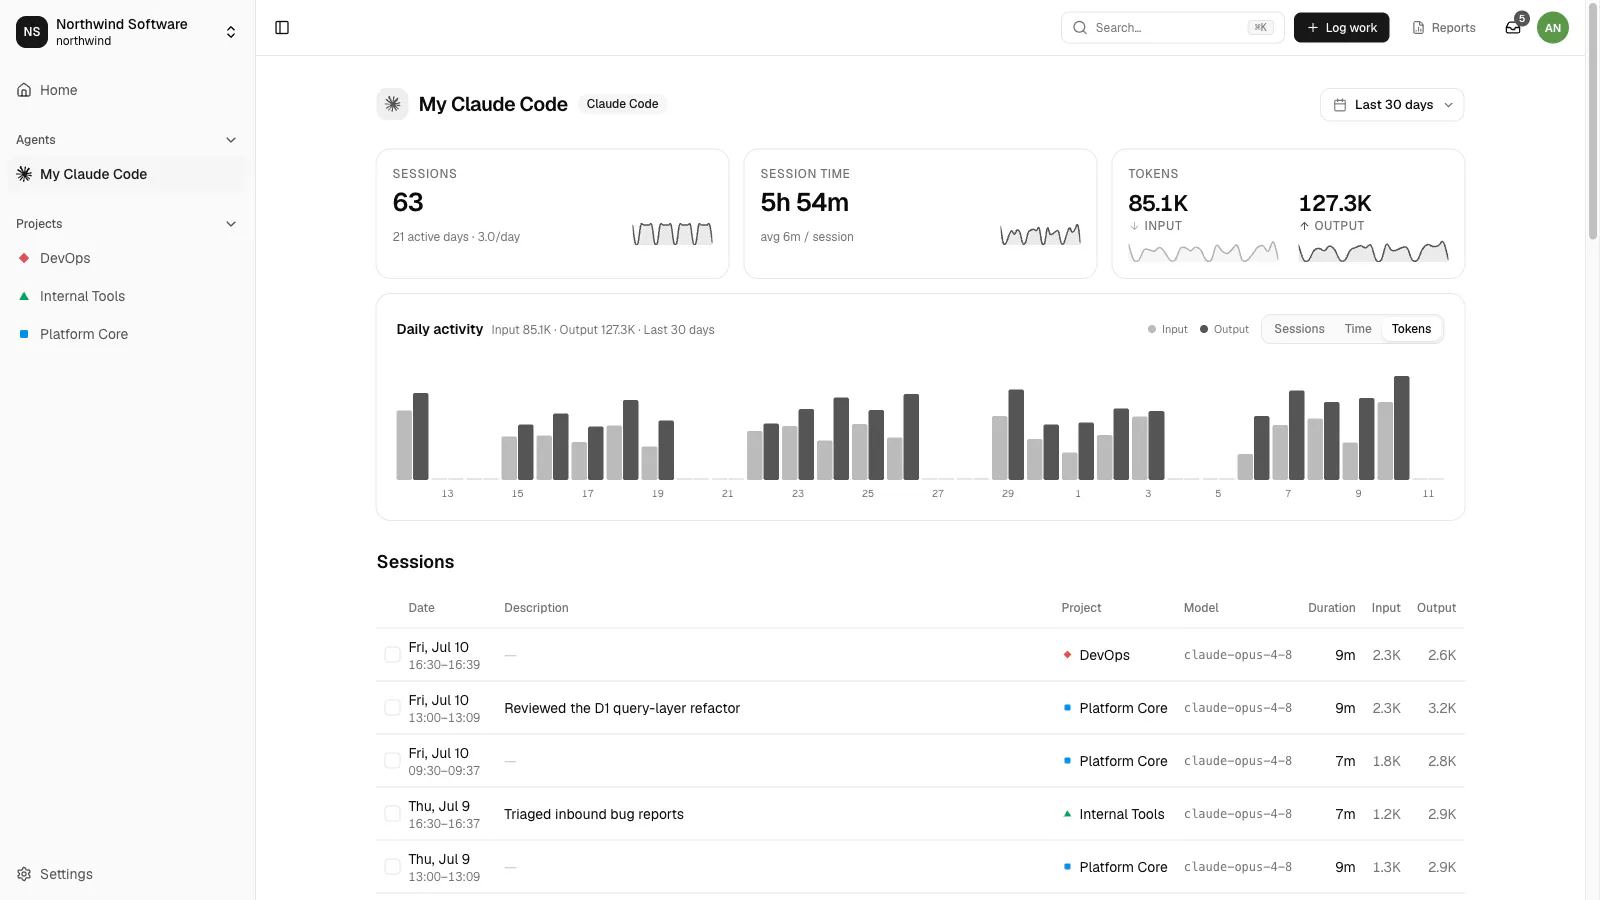Click the sessions sparkline chart
The width and height of the screenshot is (1600, 900).
coord(672,234)
